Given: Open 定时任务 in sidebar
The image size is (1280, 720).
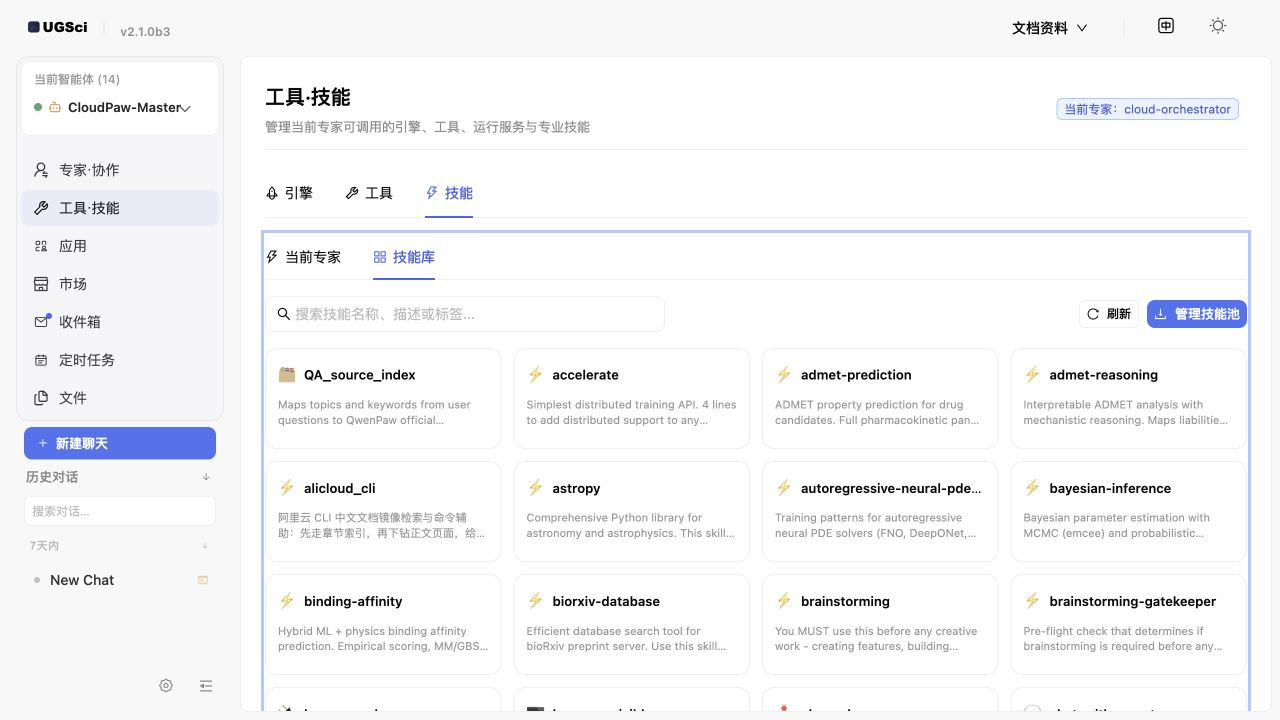Looking at the screenshot, I should click(120, 360).
